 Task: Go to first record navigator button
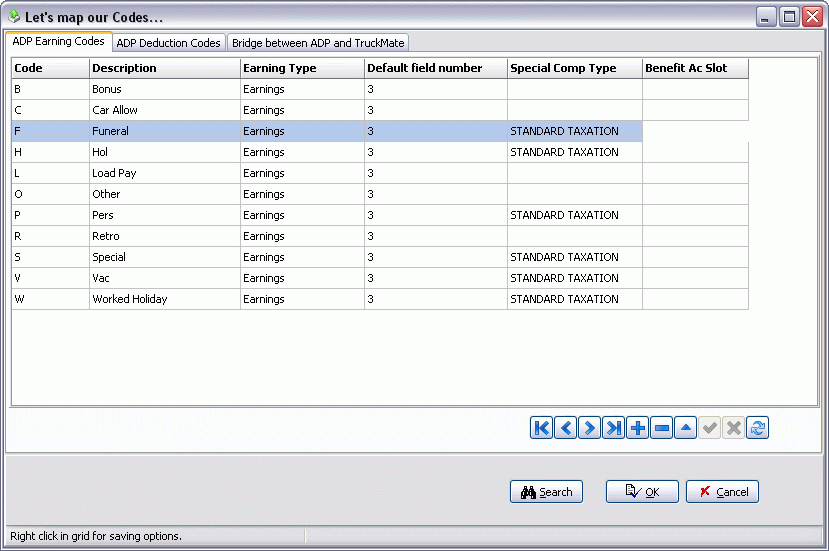pyautogui.click(x=541, y=428)
